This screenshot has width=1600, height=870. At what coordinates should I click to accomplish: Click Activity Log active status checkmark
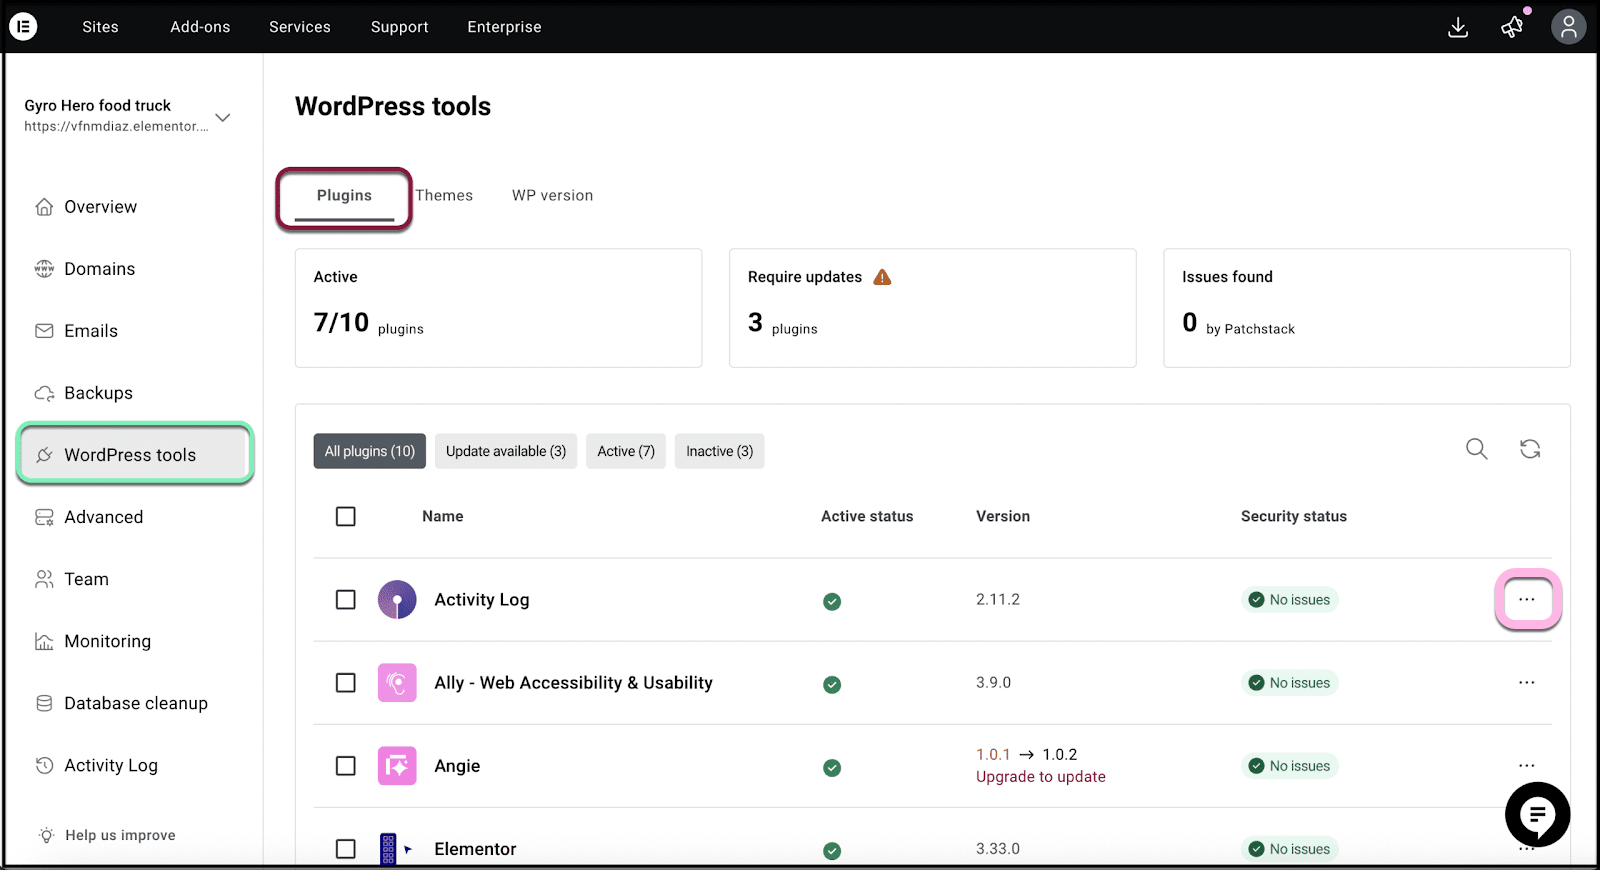coord(832,601)
